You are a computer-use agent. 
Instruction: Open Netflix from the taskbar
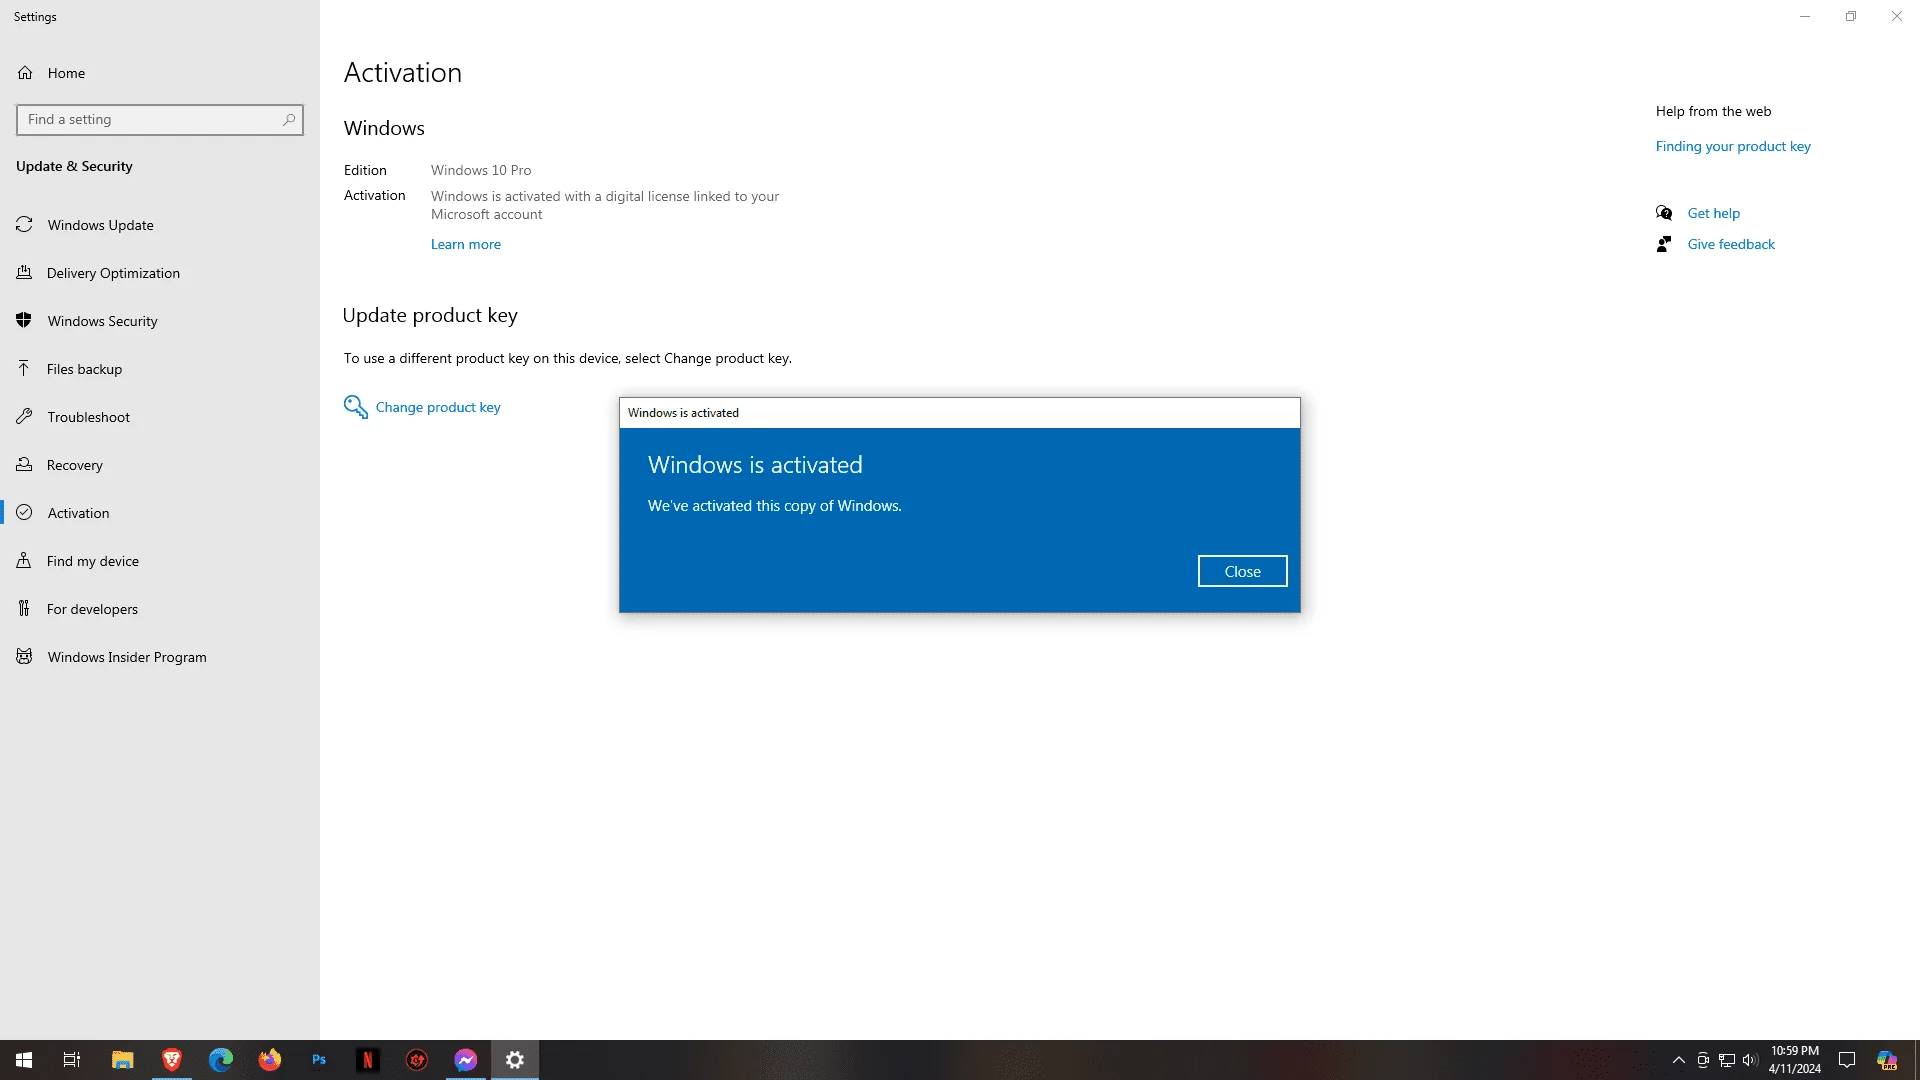(367, 1060)
